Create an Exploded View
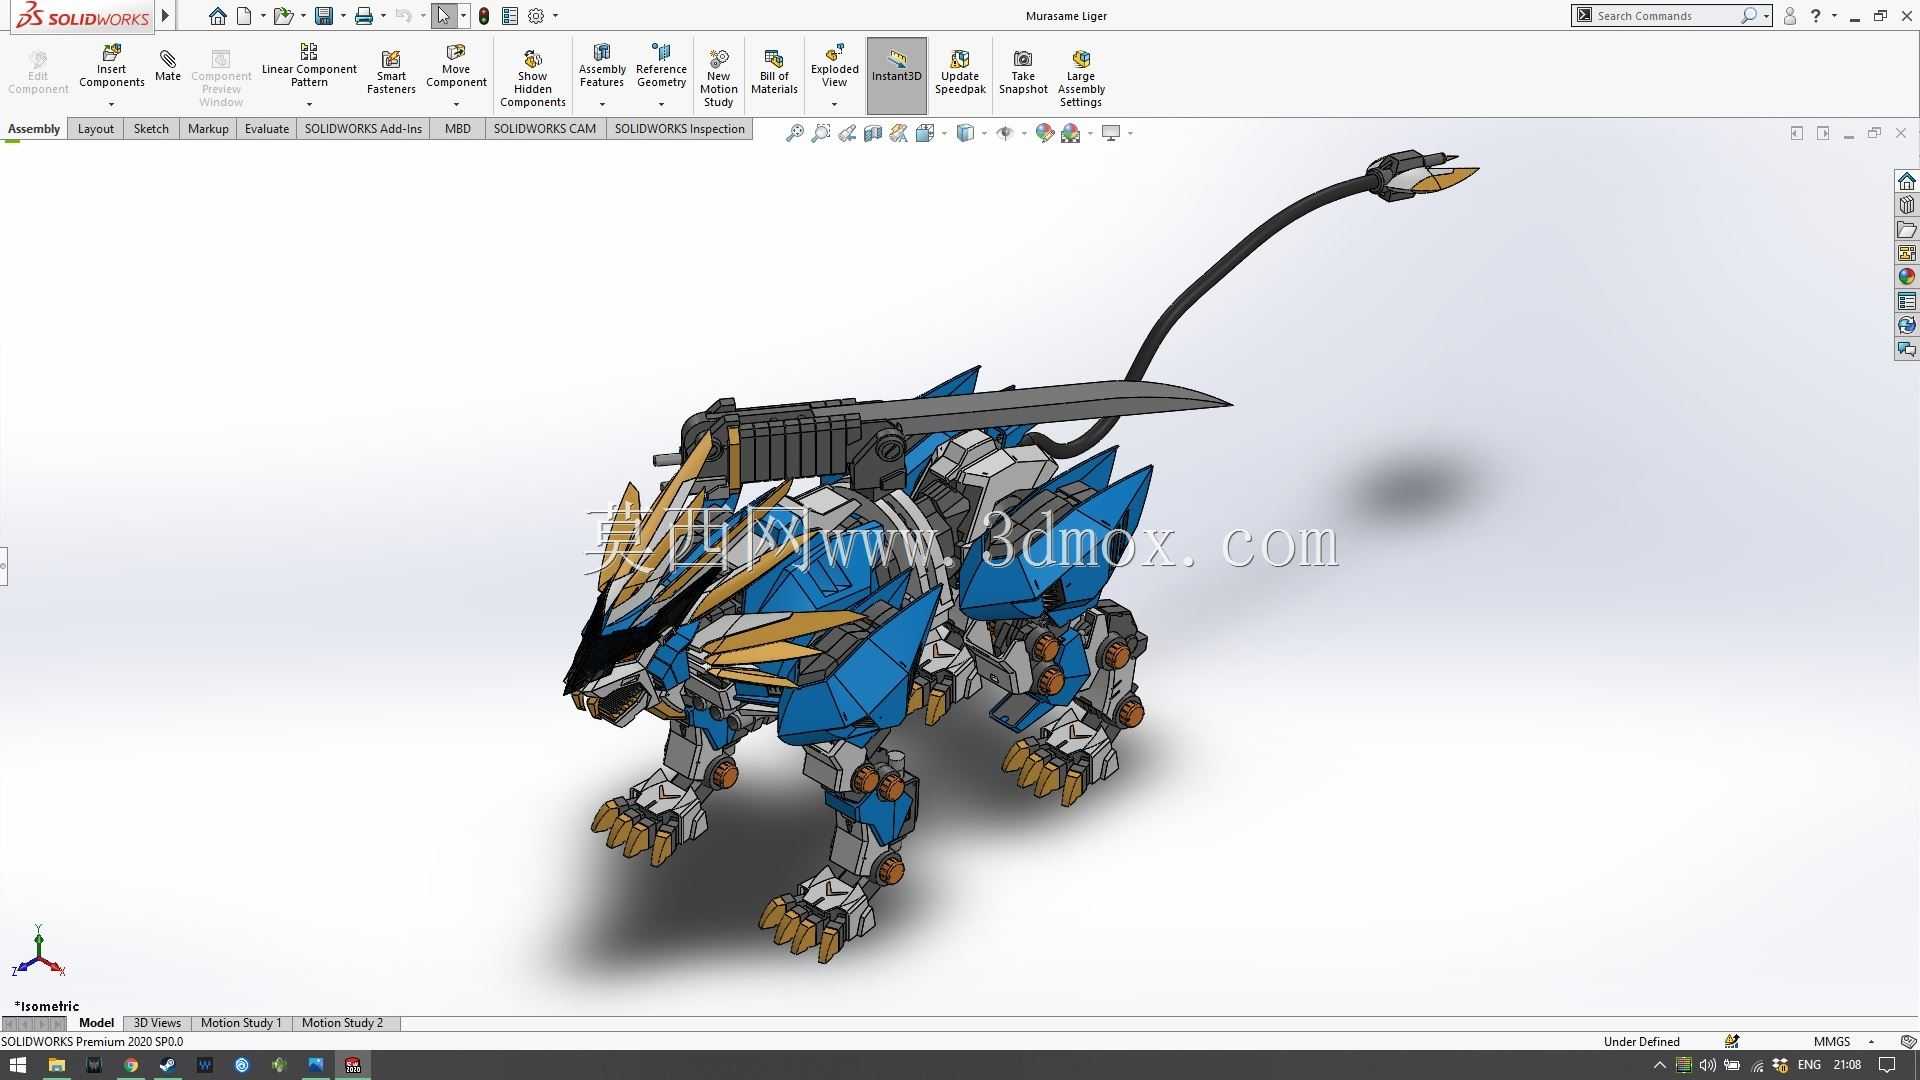The width and height of the screenshot is (1920, 1080). coord(834,66)
